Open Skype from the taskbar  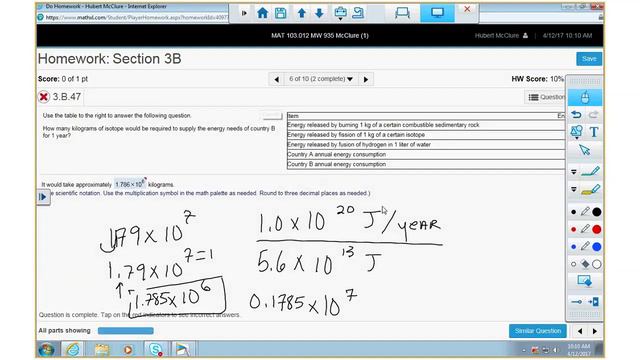156,350
